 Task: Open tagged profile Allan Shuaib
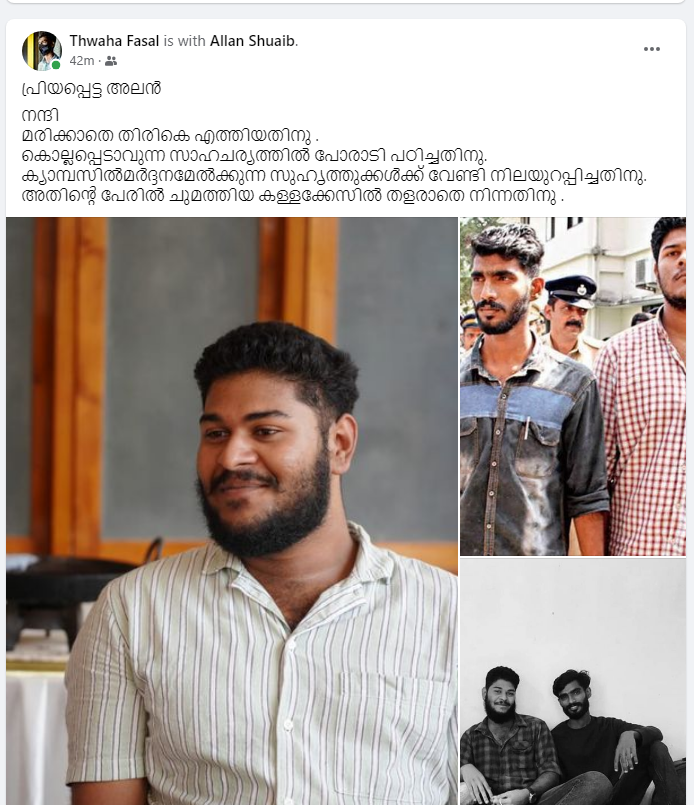pos(253,41)
